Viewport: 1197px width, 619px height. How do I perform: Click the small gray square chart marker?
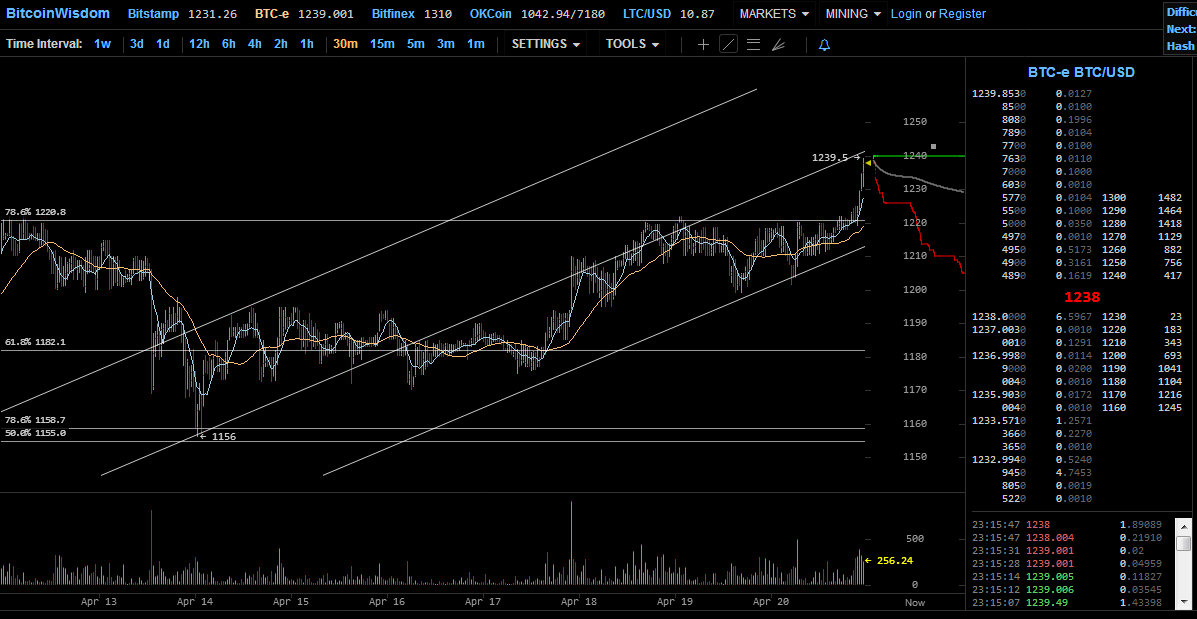[933, 146]
